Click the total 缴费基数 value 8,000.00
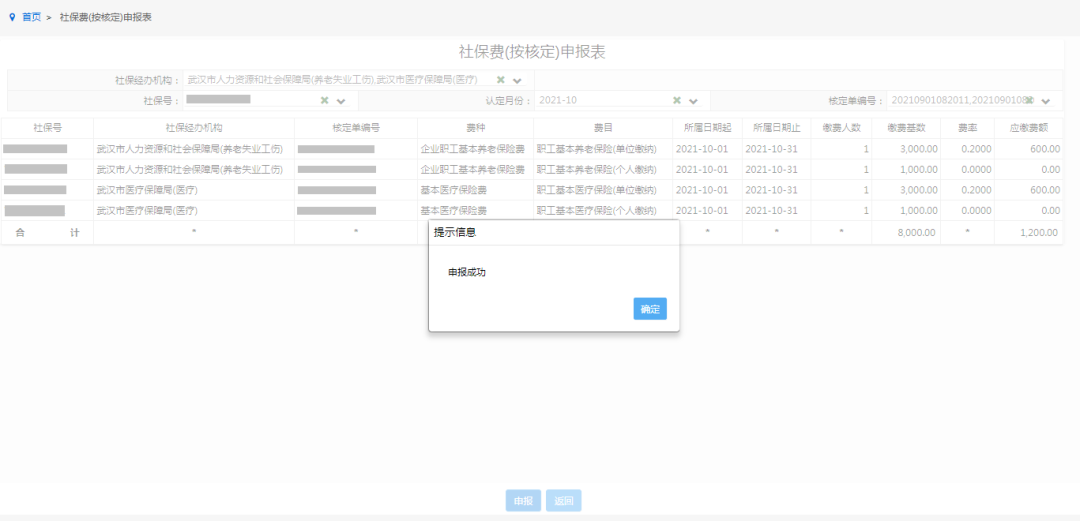1080x521 pixels. tap(916, 233)
